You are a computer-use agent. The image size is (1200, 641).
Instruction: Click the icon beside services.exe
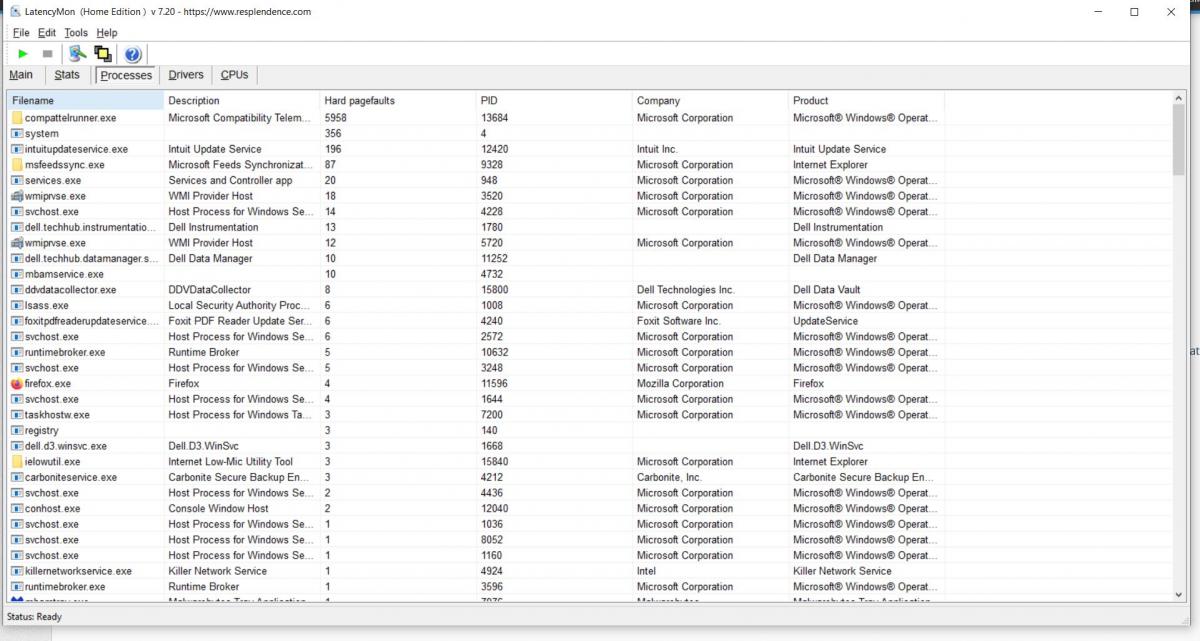pyautogui.click(x=17, y=181)
